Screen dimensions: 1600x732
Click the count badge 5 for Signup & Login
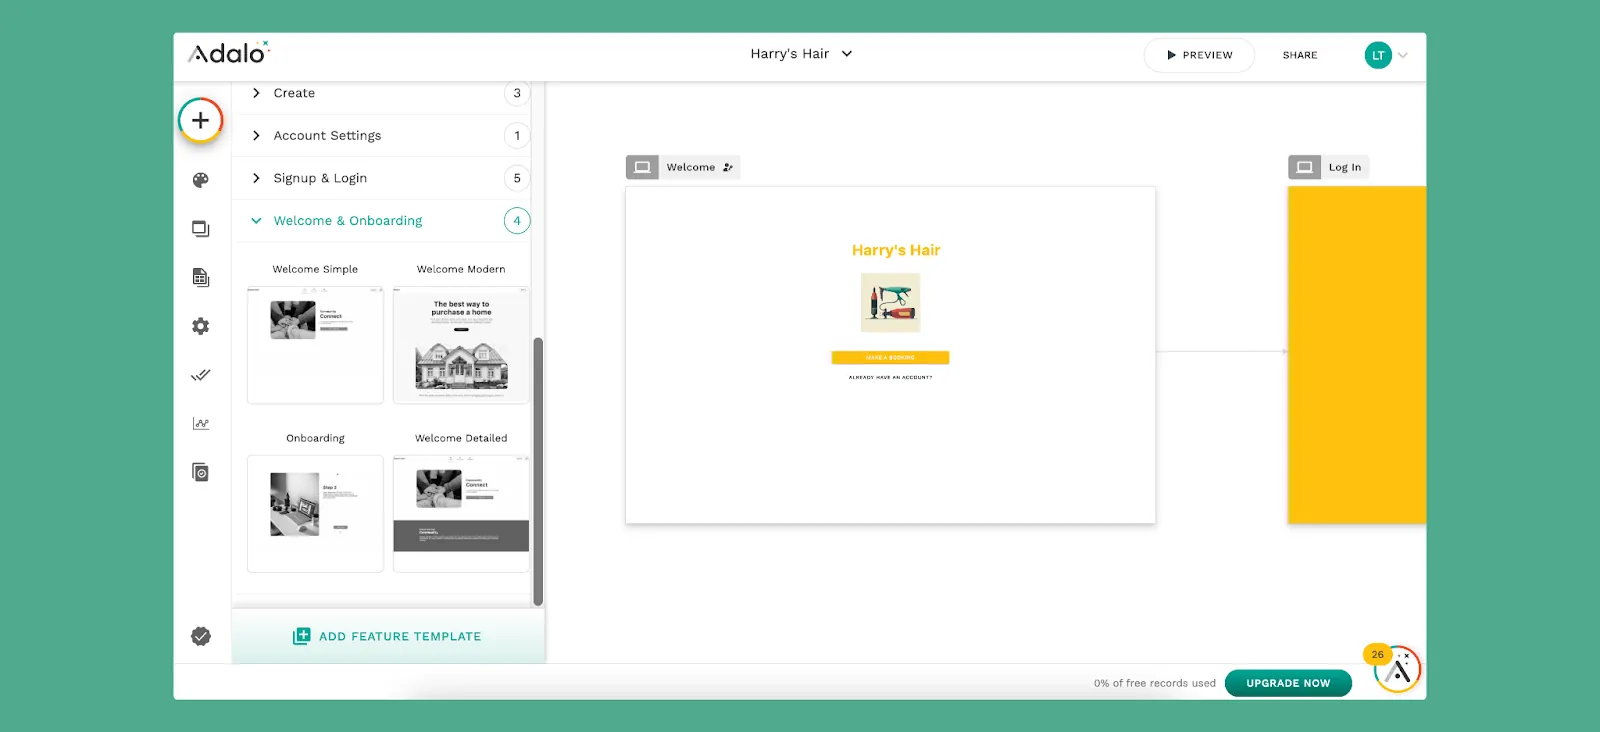coord(517,178)
